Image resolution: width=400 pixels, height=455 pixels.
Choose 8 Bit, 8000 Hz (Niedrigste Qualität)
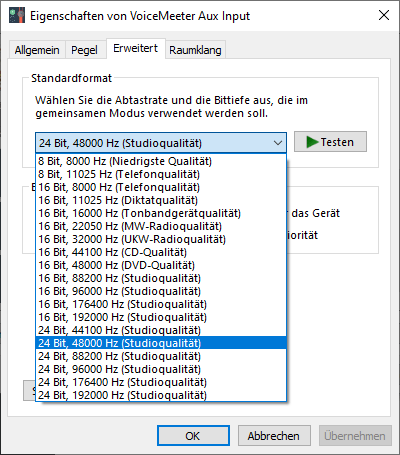(161, 161)
